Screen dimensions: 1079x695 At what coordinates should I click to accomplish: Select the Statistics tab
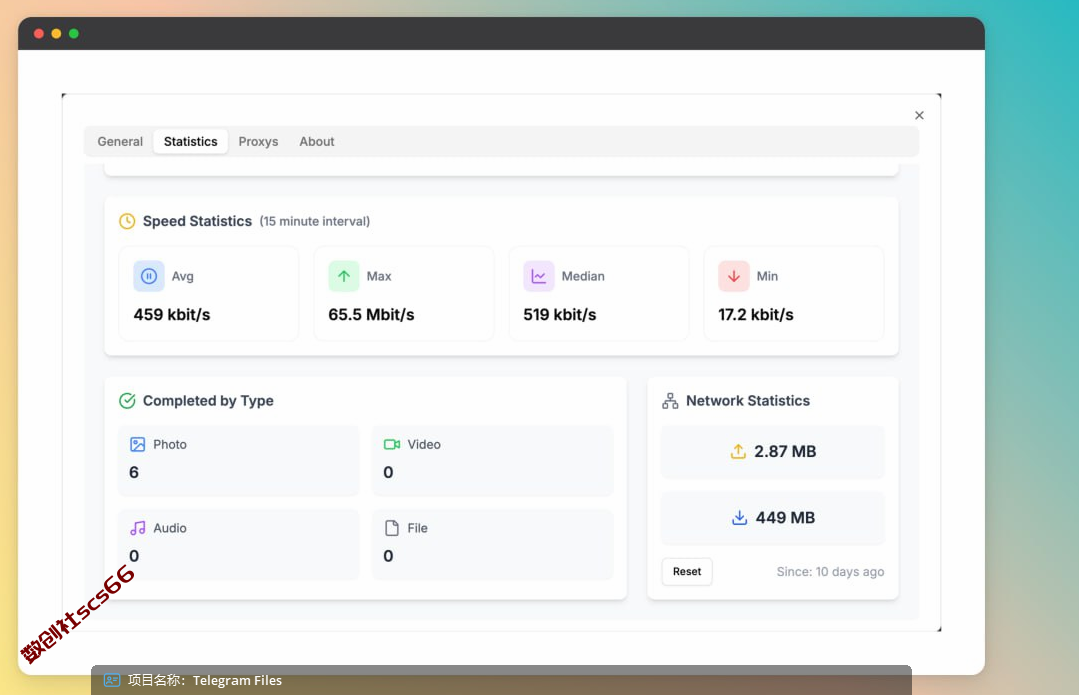click(191, 141)
